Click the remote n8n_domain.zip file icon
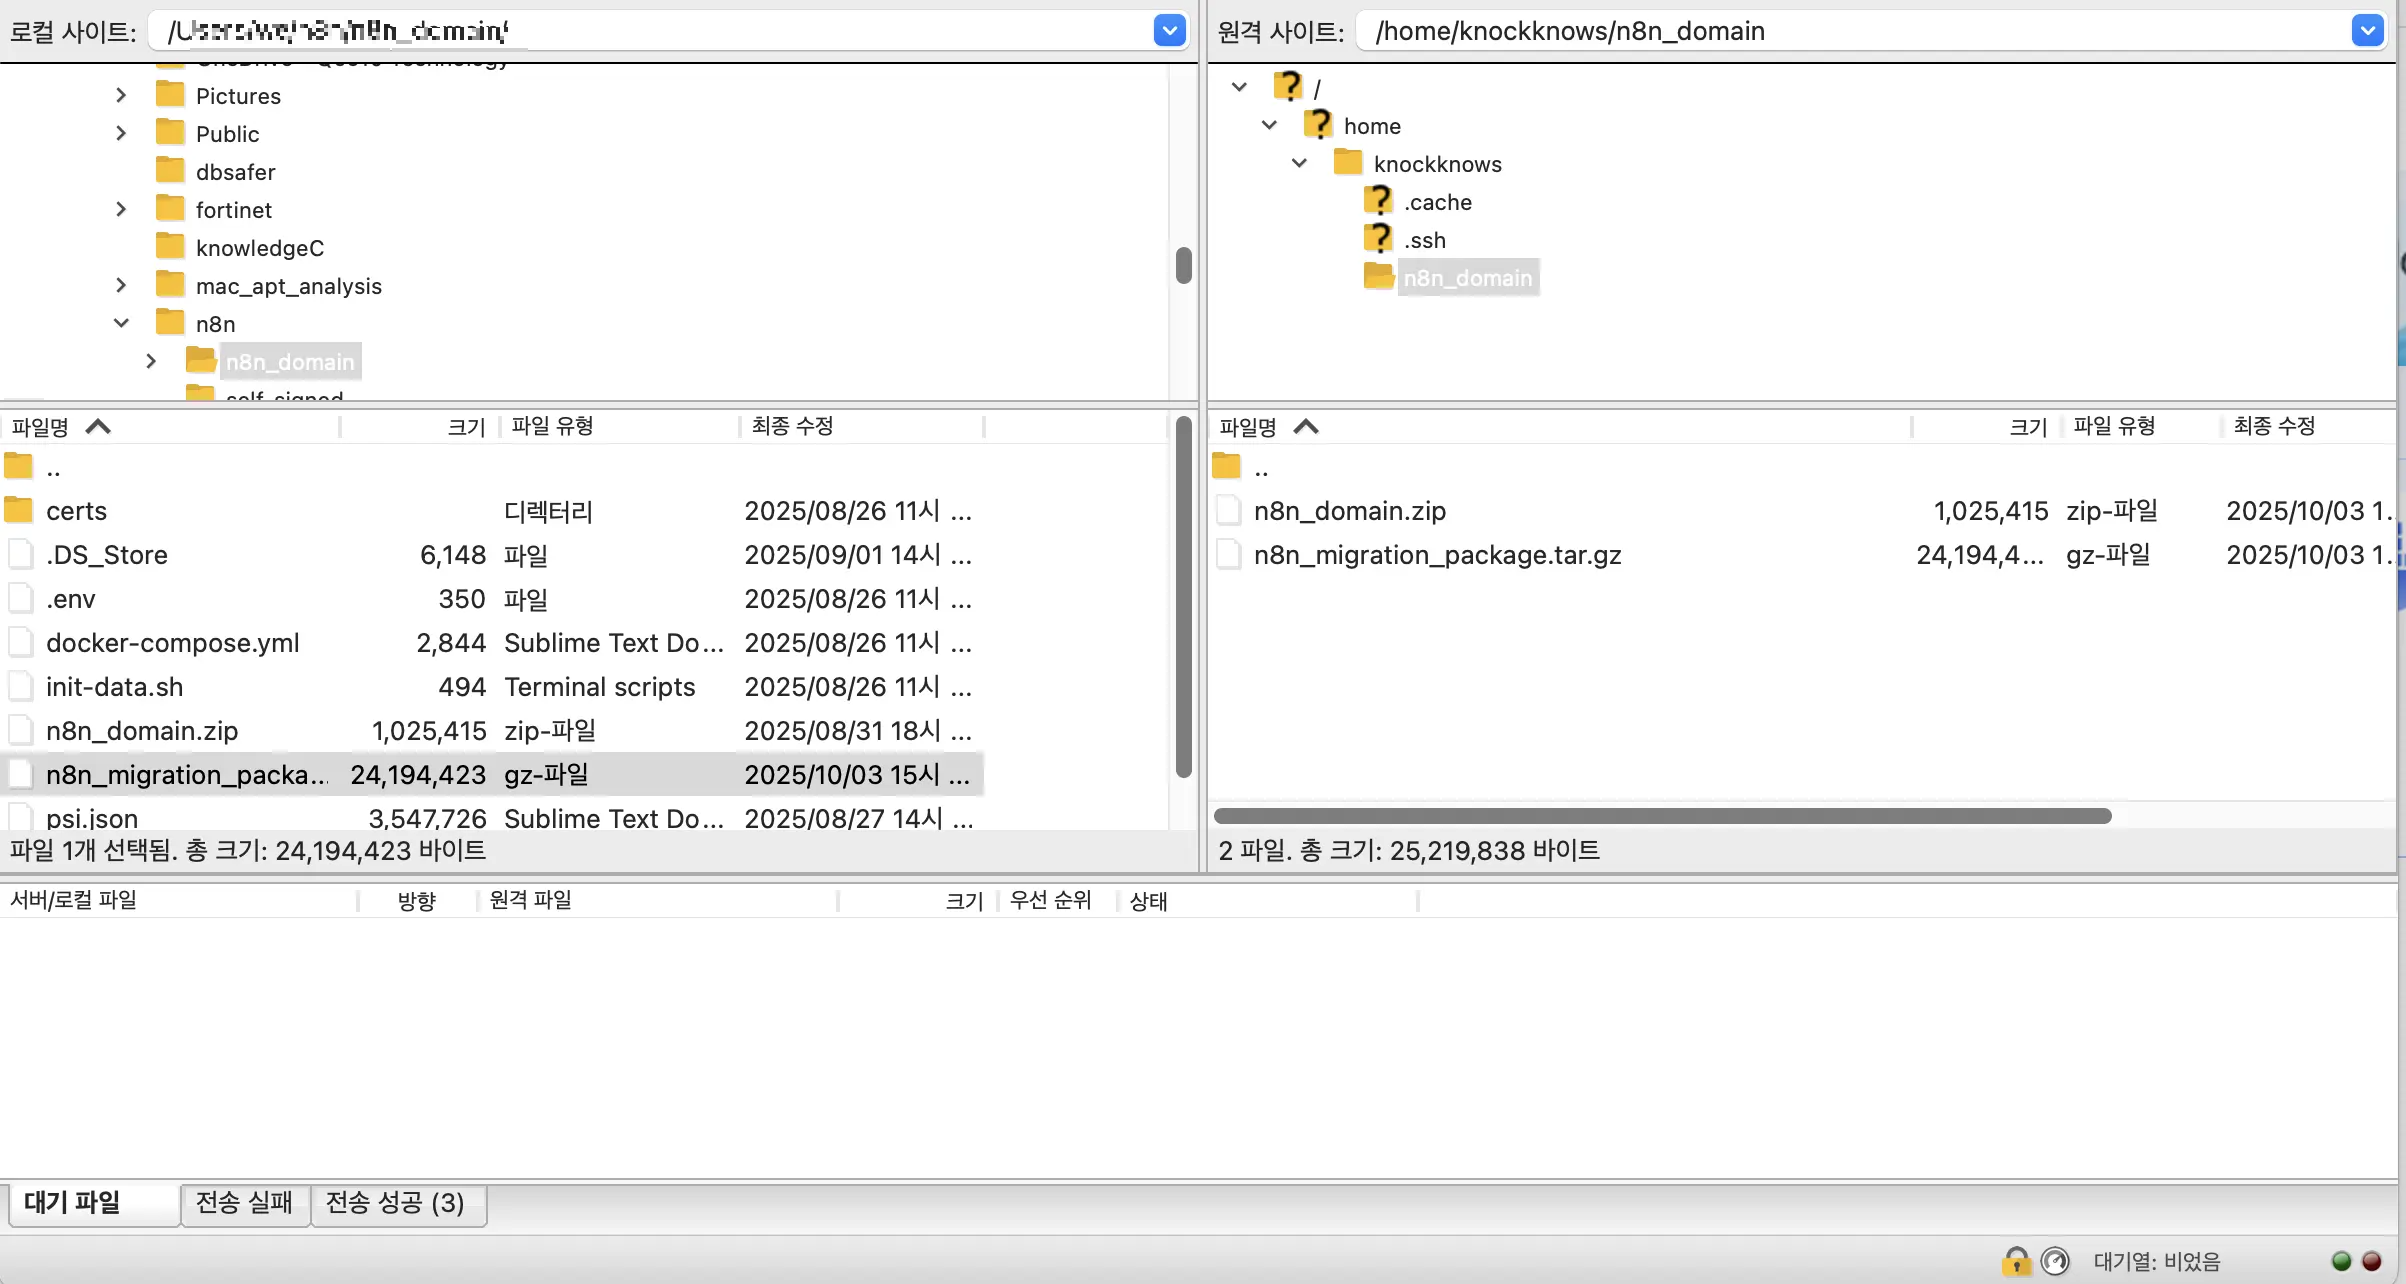 [x=1228, y=510]
